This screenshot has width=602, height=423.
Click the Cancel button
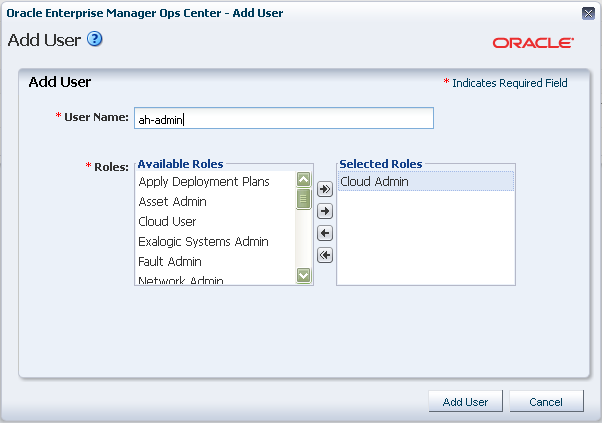tap(546, 402)
